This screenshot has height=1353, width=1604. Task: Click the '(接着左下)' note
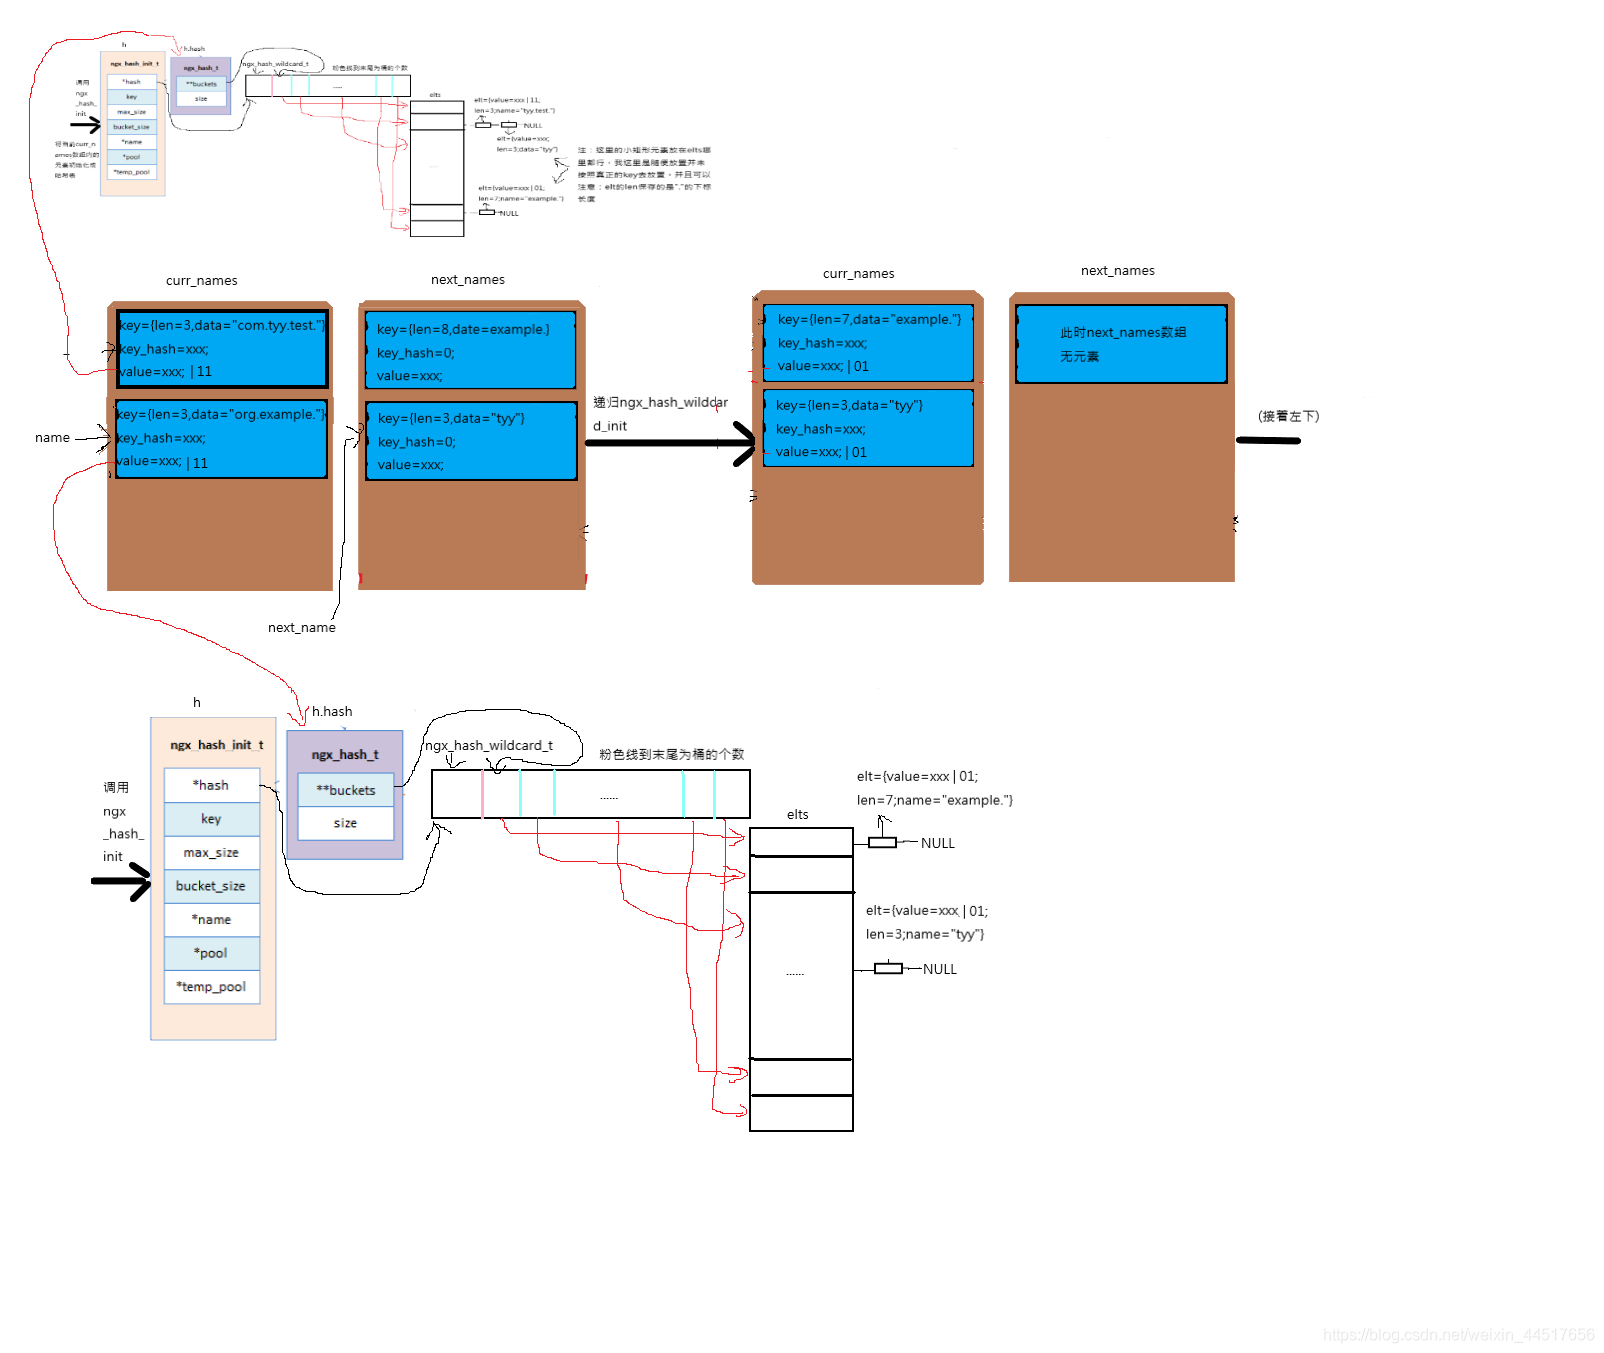click(x=1288, y=416)
